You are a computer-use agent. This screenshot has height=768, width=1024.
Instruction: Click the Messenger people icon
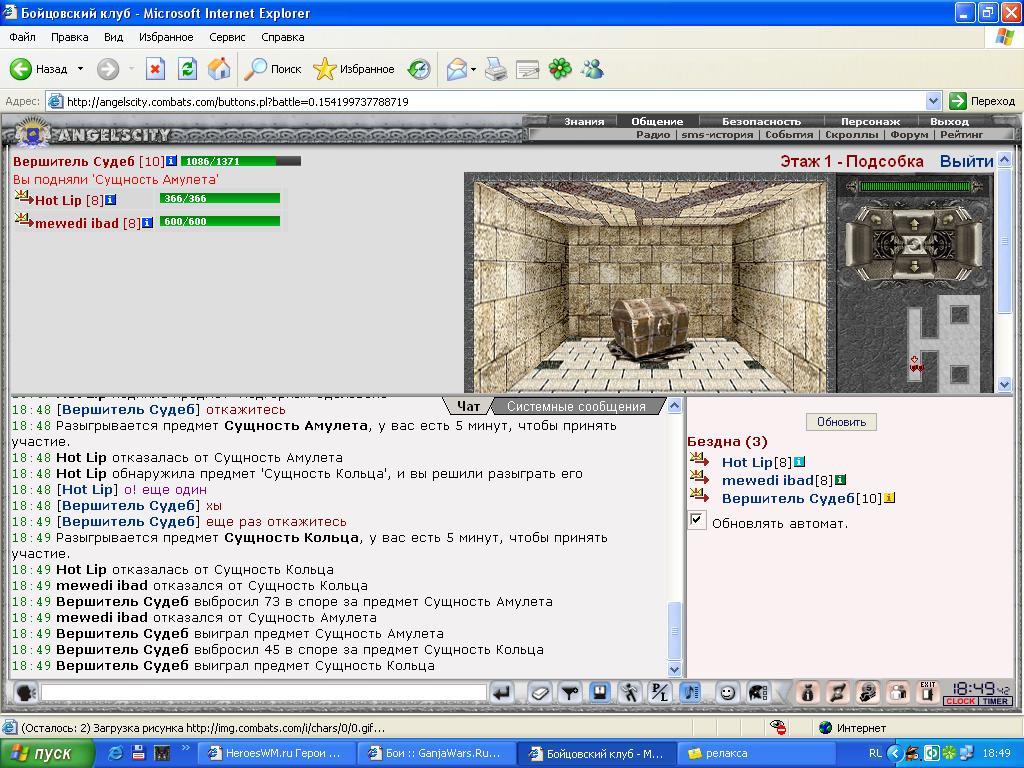tap(593, 69)
